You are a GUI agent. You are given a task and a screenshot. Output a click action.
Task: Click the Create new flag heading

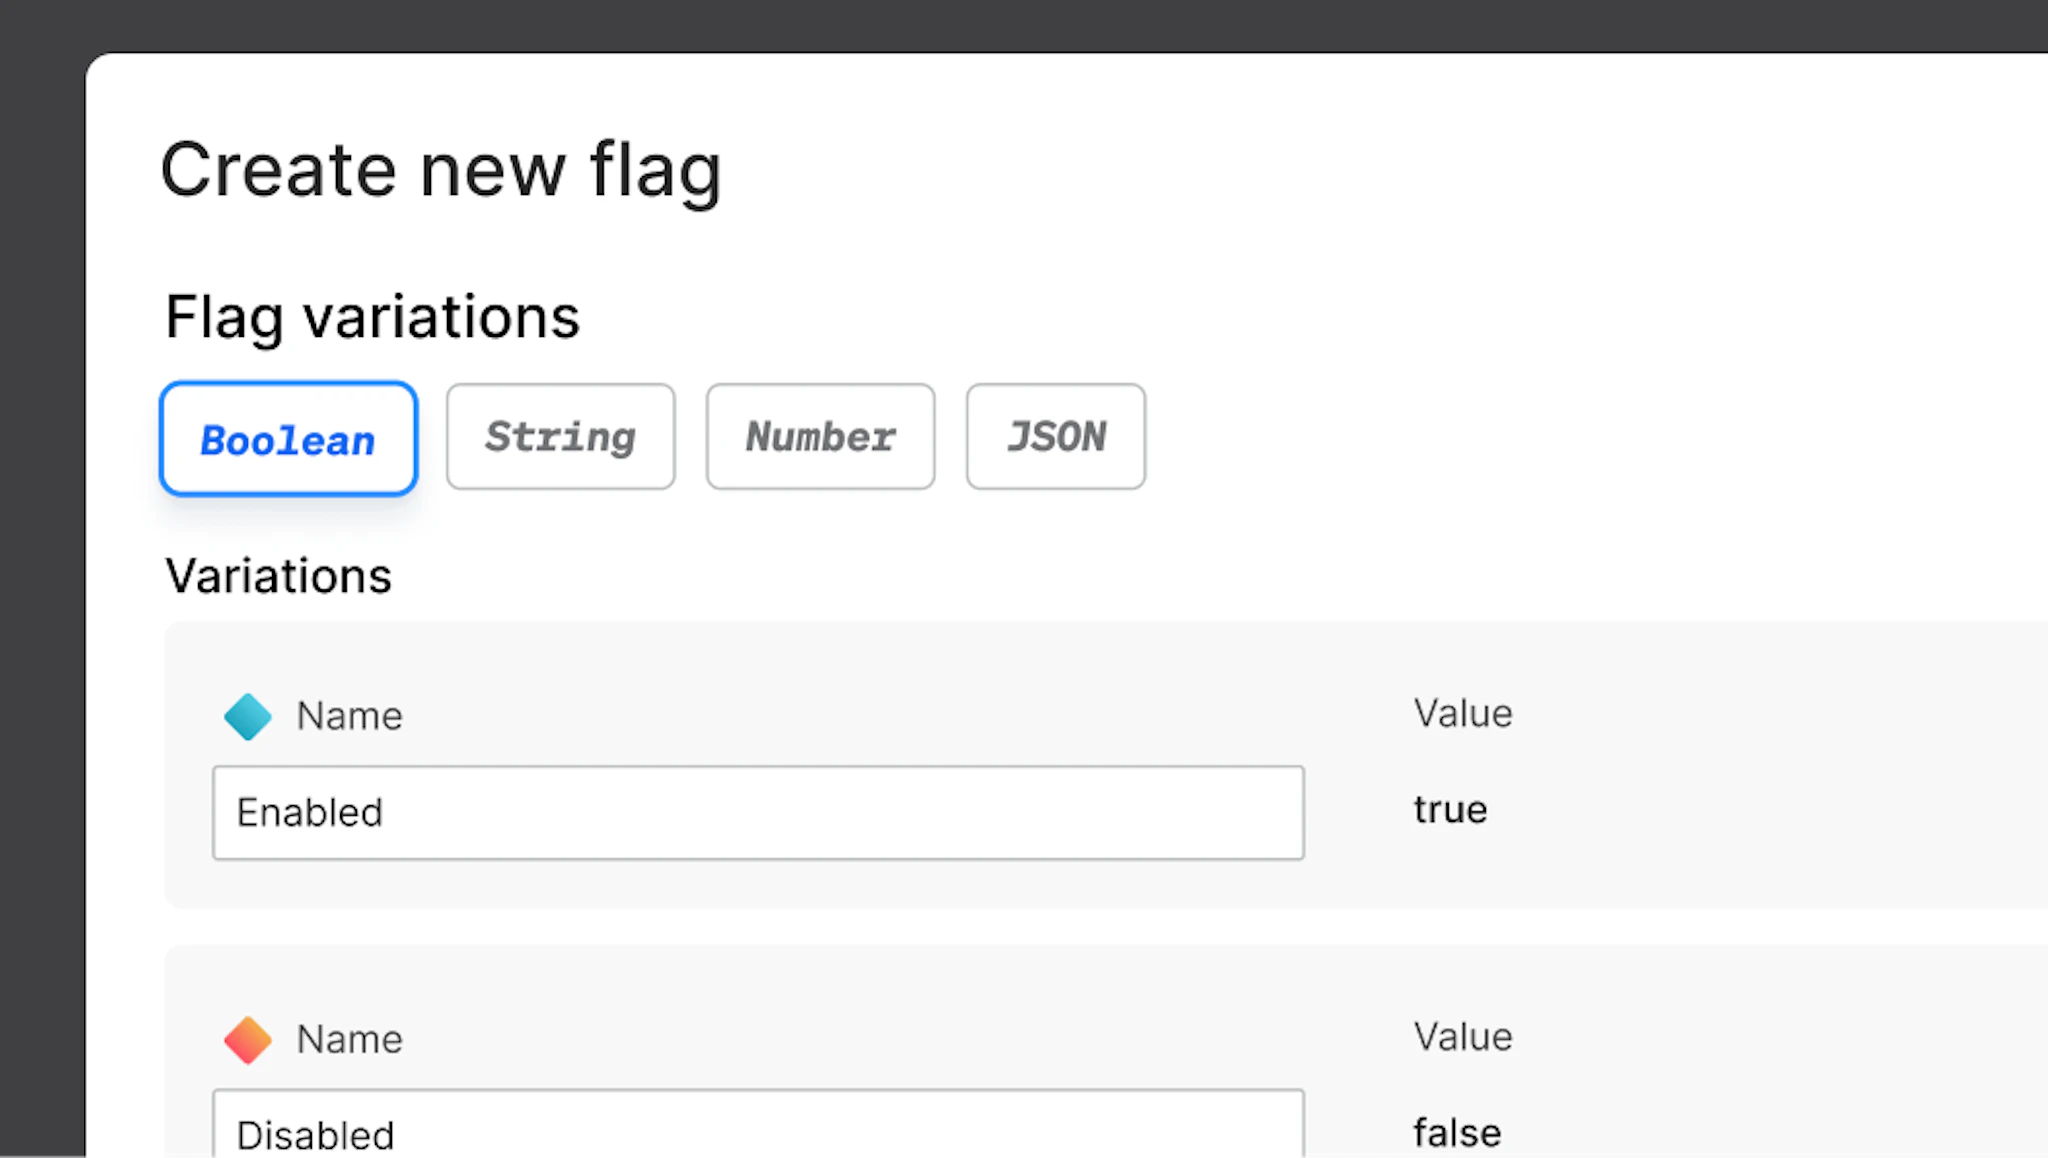point(440,170)
